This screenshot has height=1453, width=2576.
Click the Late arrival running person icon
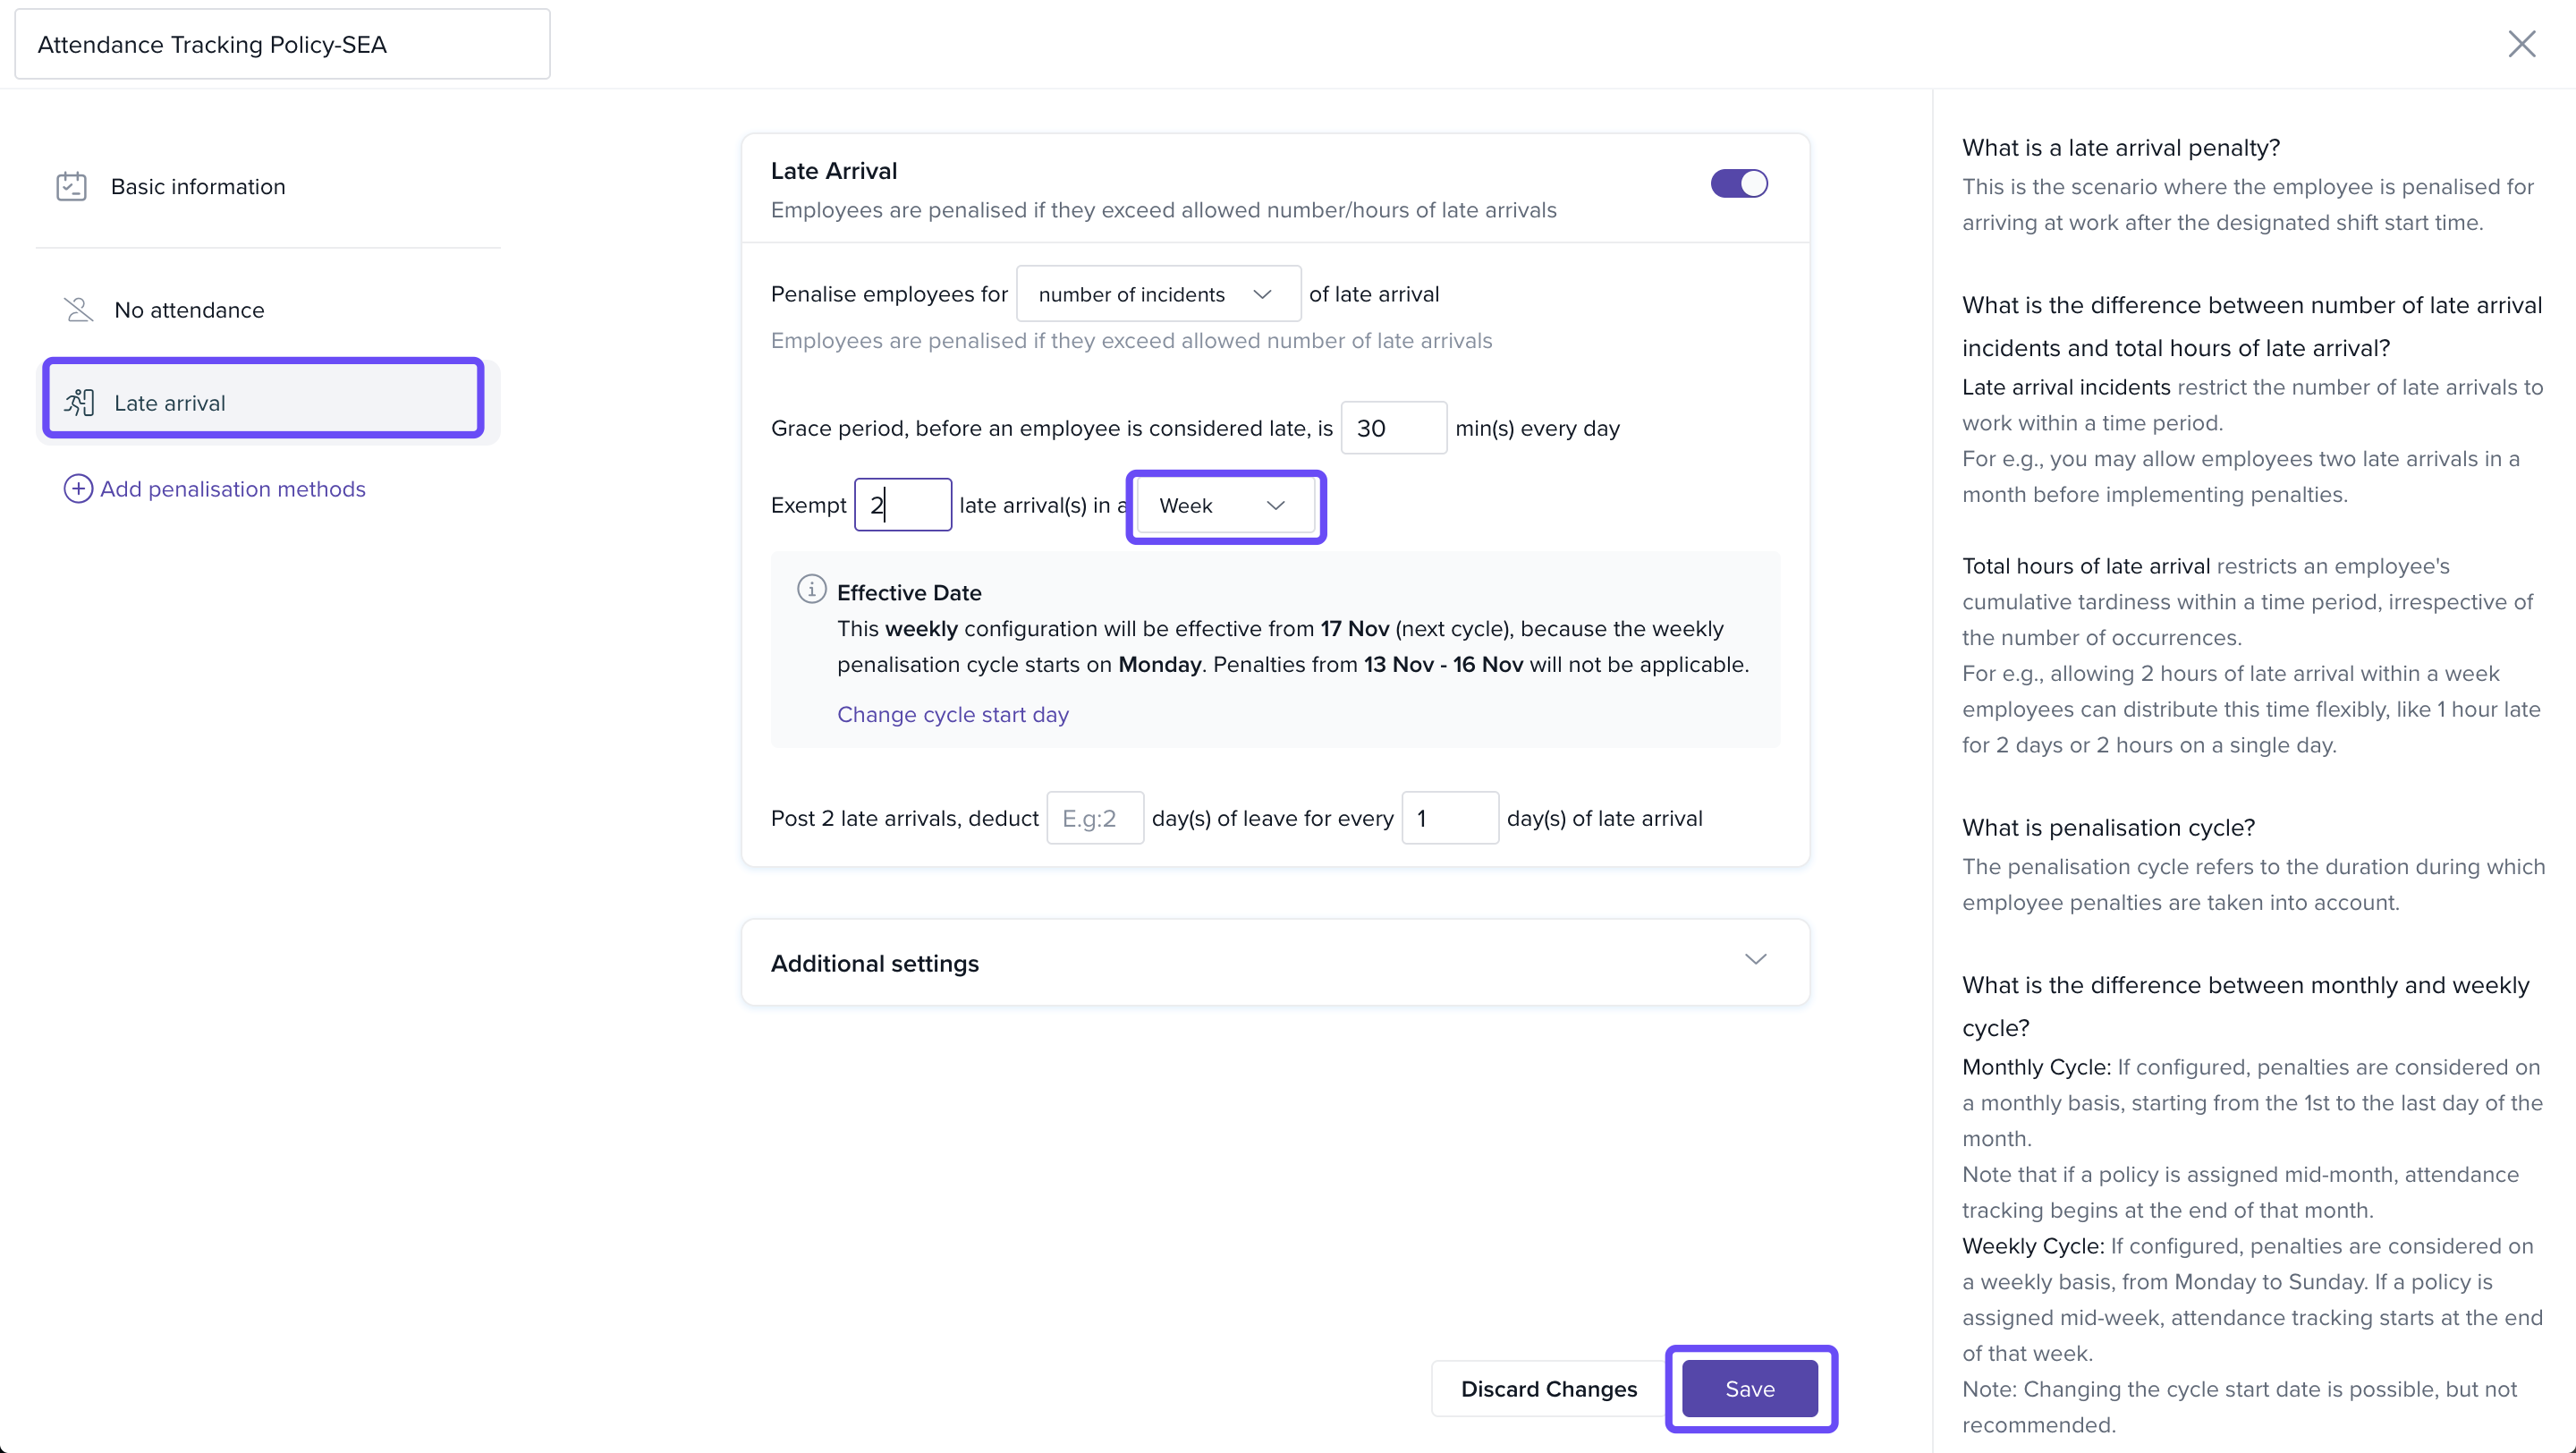point(79,403)
